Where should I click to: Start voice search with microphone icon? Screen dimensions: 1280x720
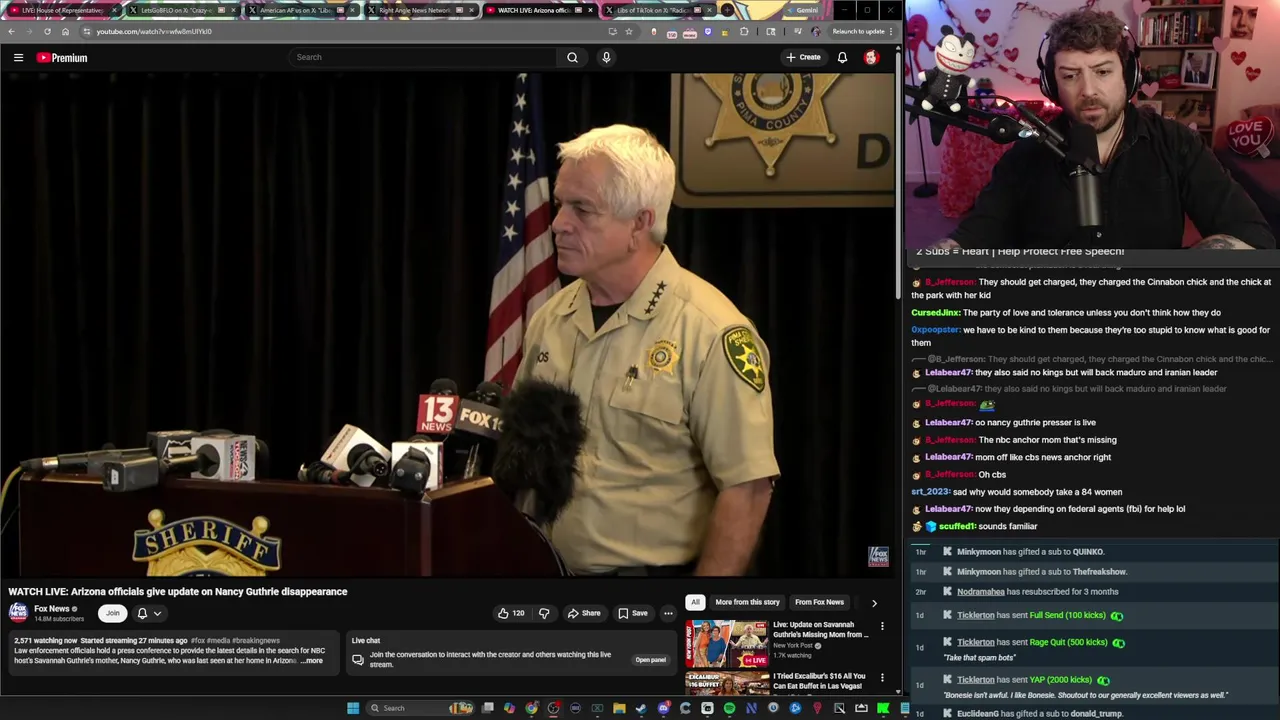coord(606,57)
